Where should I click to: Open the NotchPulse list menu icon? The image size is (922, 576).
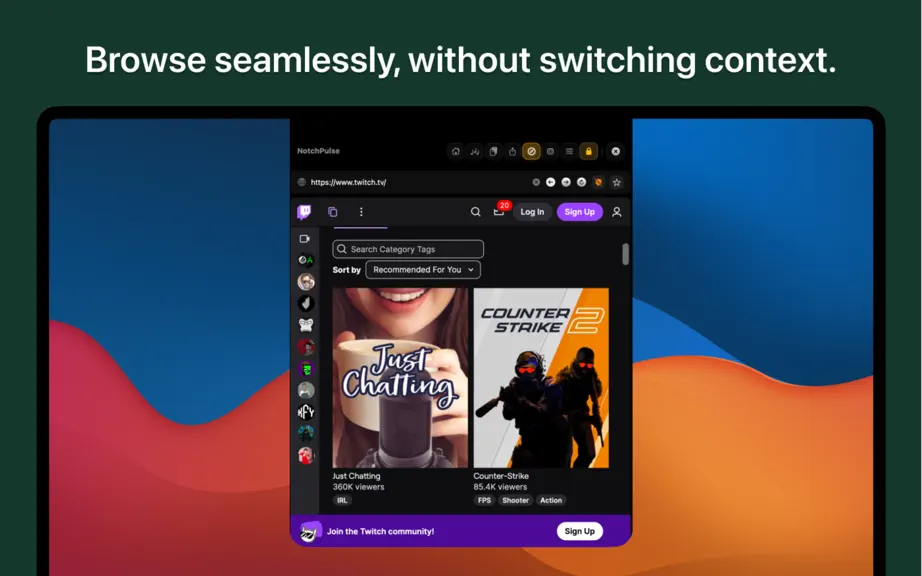pos(569,152)
